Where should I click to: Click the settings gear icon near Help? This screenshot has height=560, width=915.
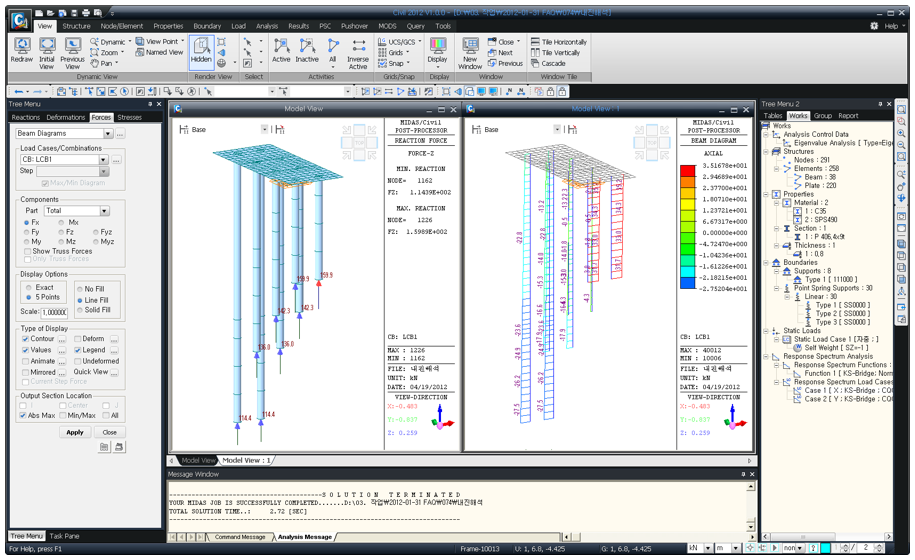(874, 26)
